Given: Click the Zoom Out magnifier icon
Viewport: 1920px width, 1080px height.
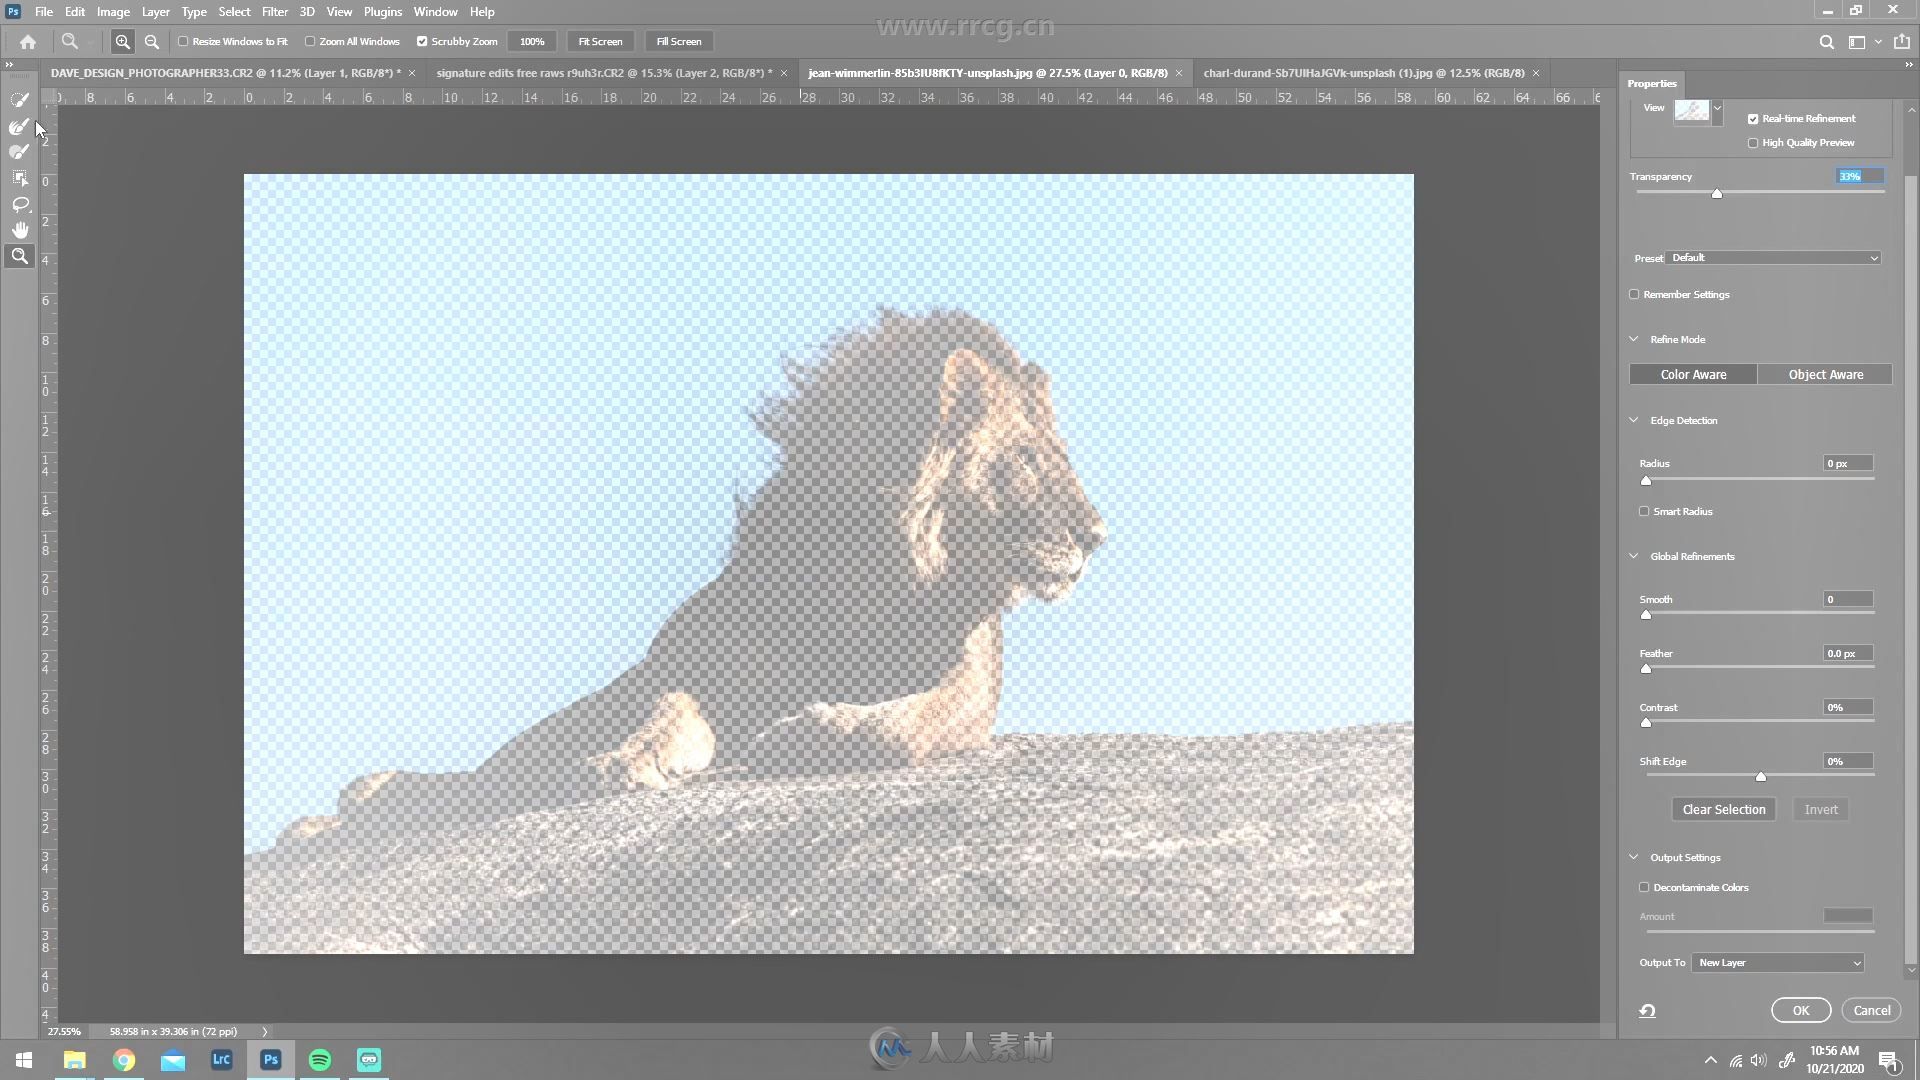Looking at the screenshot, I should 152,42.
